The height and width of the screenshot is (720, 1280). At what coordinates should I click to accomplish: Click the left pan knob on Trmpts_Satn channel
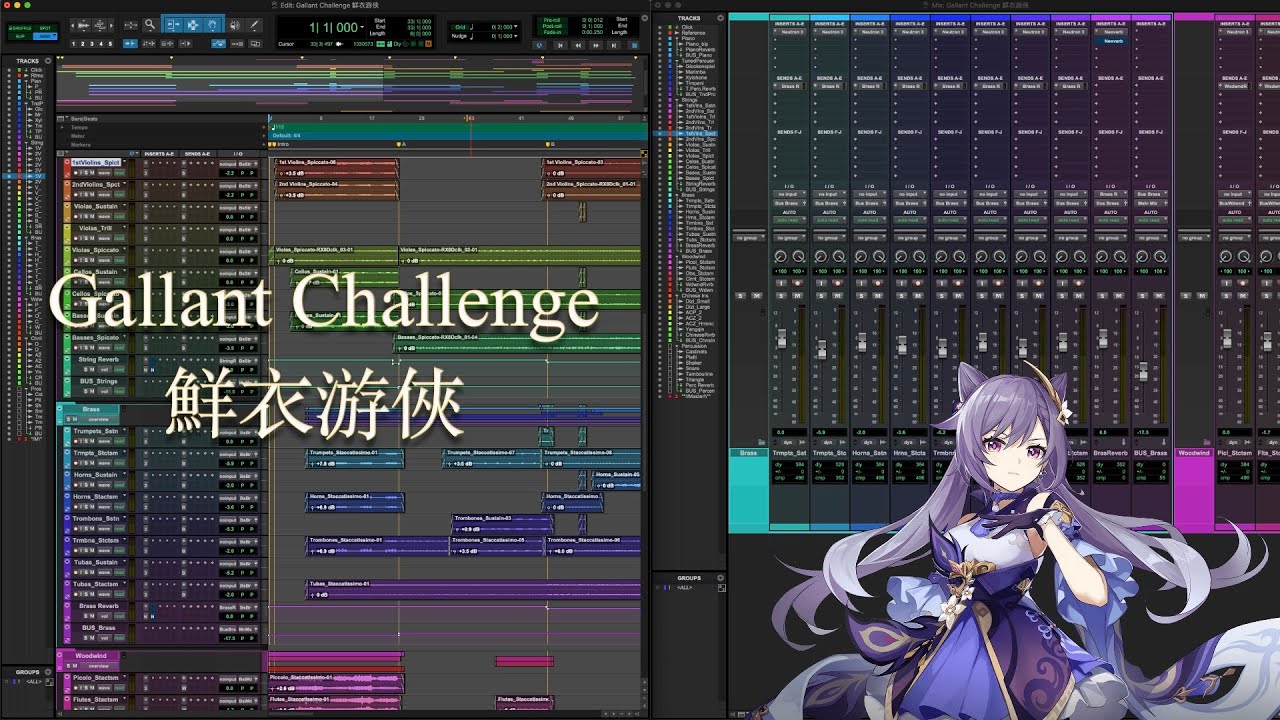pyautogui.click(x=780, y=256)
